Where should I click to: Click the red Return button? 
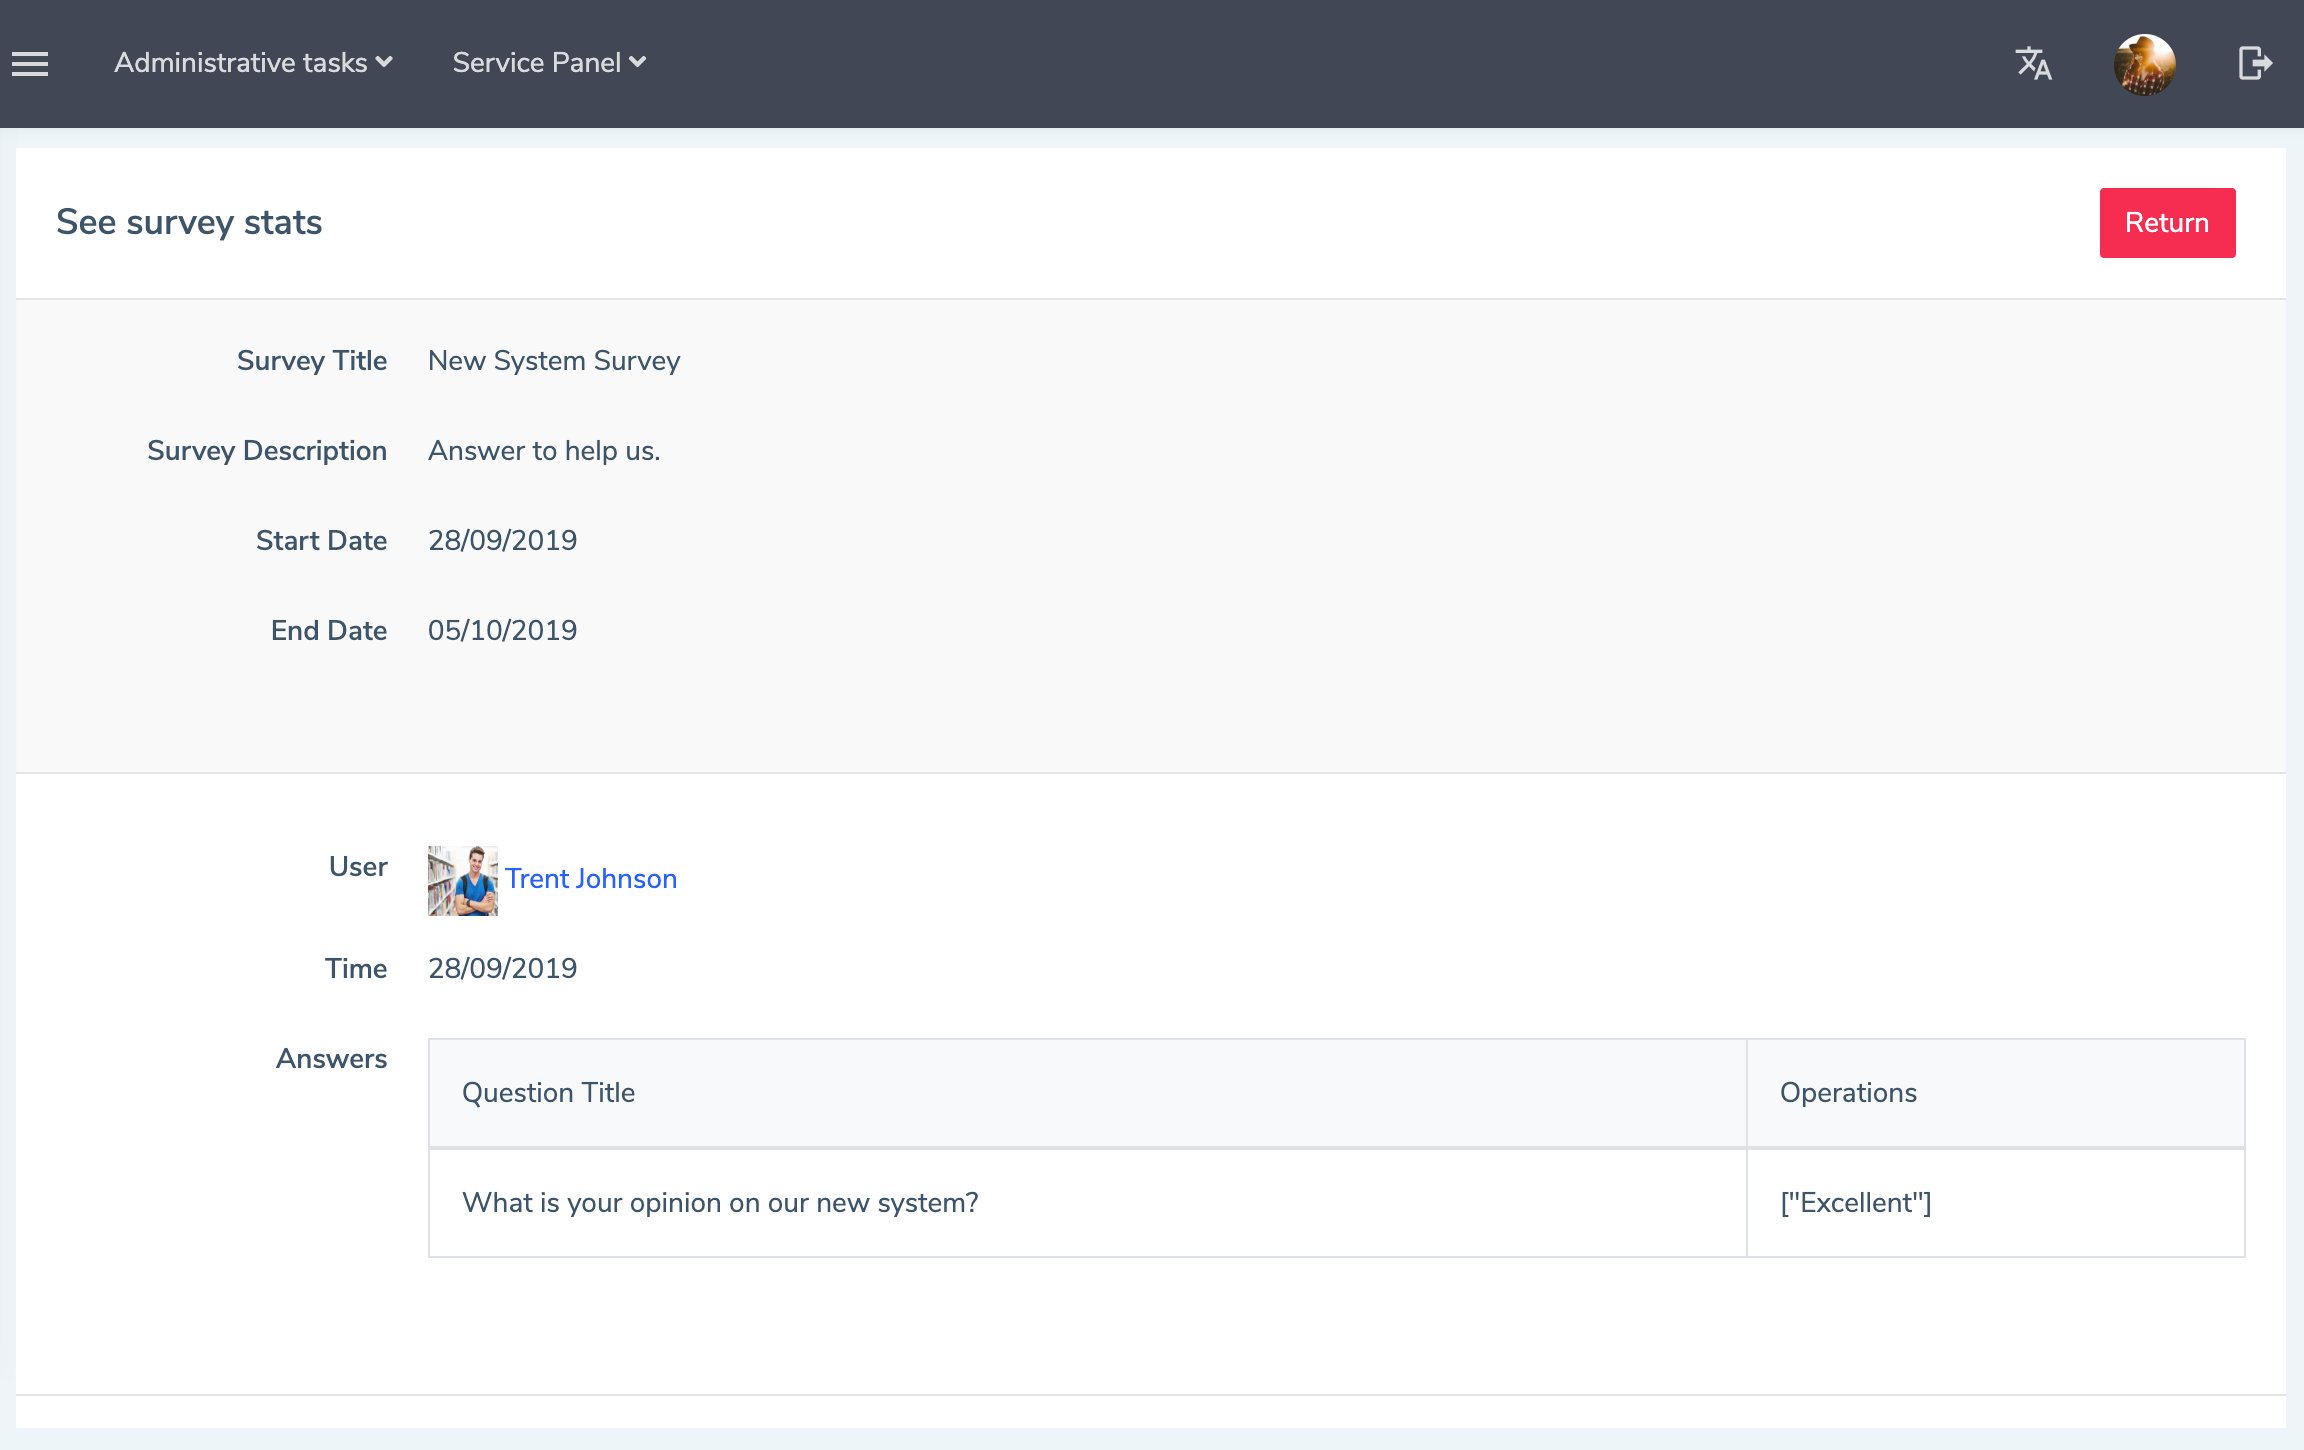2167,223
